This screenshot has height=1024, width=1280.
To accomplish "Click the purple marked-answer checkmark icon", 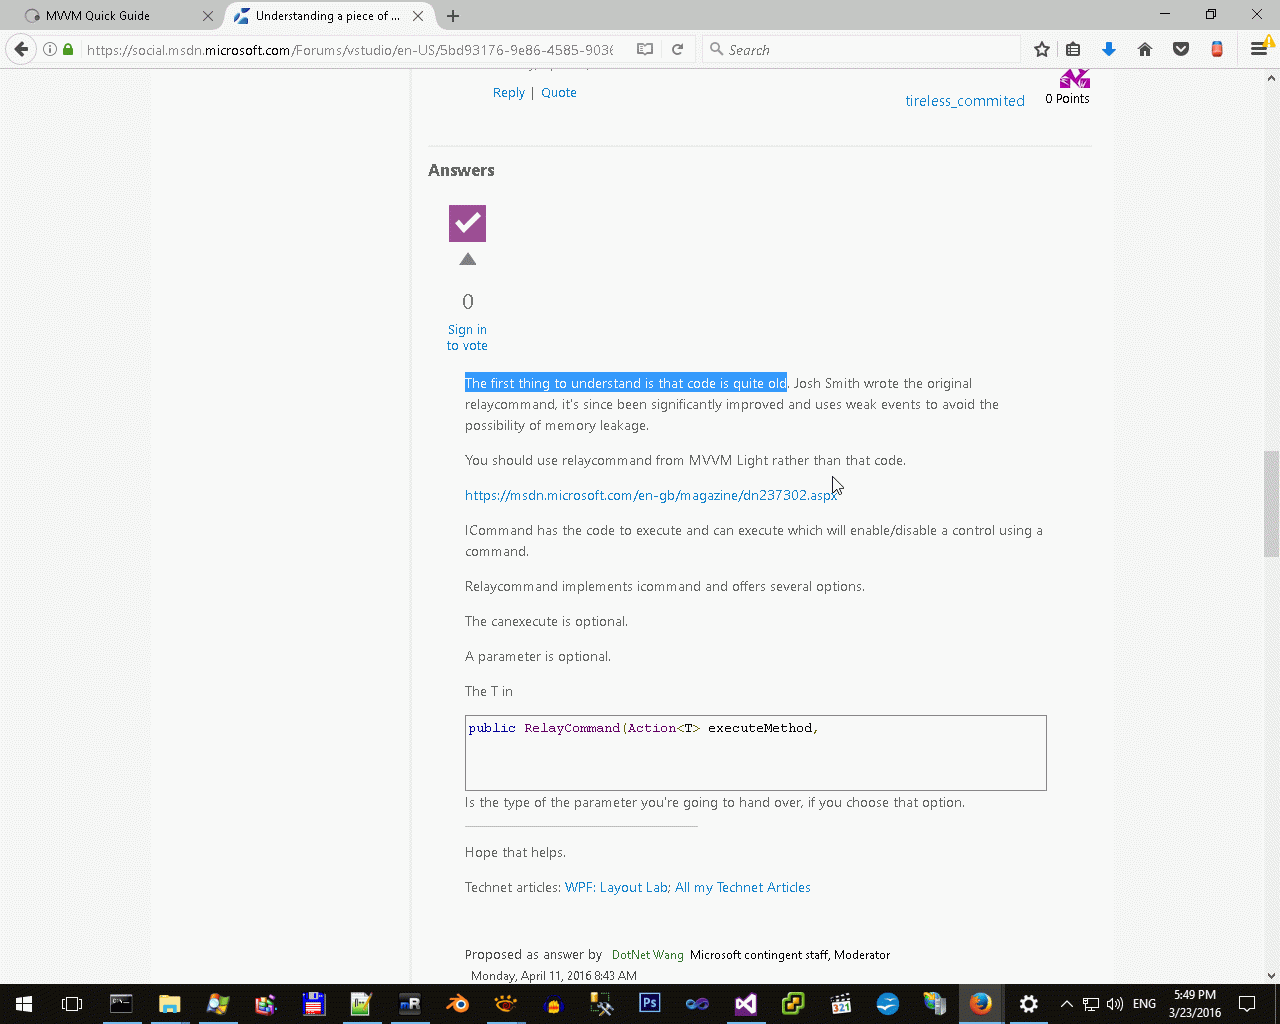I will [x=467, y=223].
